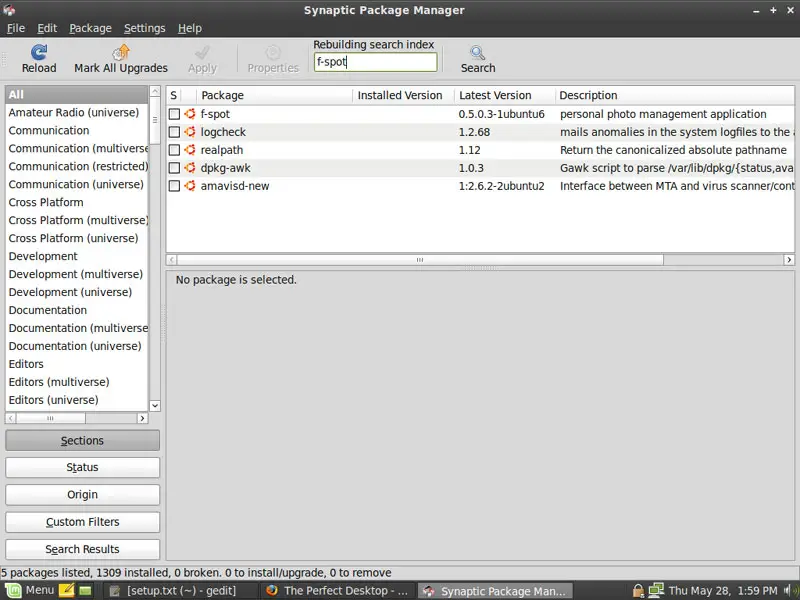Click the sections list vertical scrollbar thumb

[155, 121]
